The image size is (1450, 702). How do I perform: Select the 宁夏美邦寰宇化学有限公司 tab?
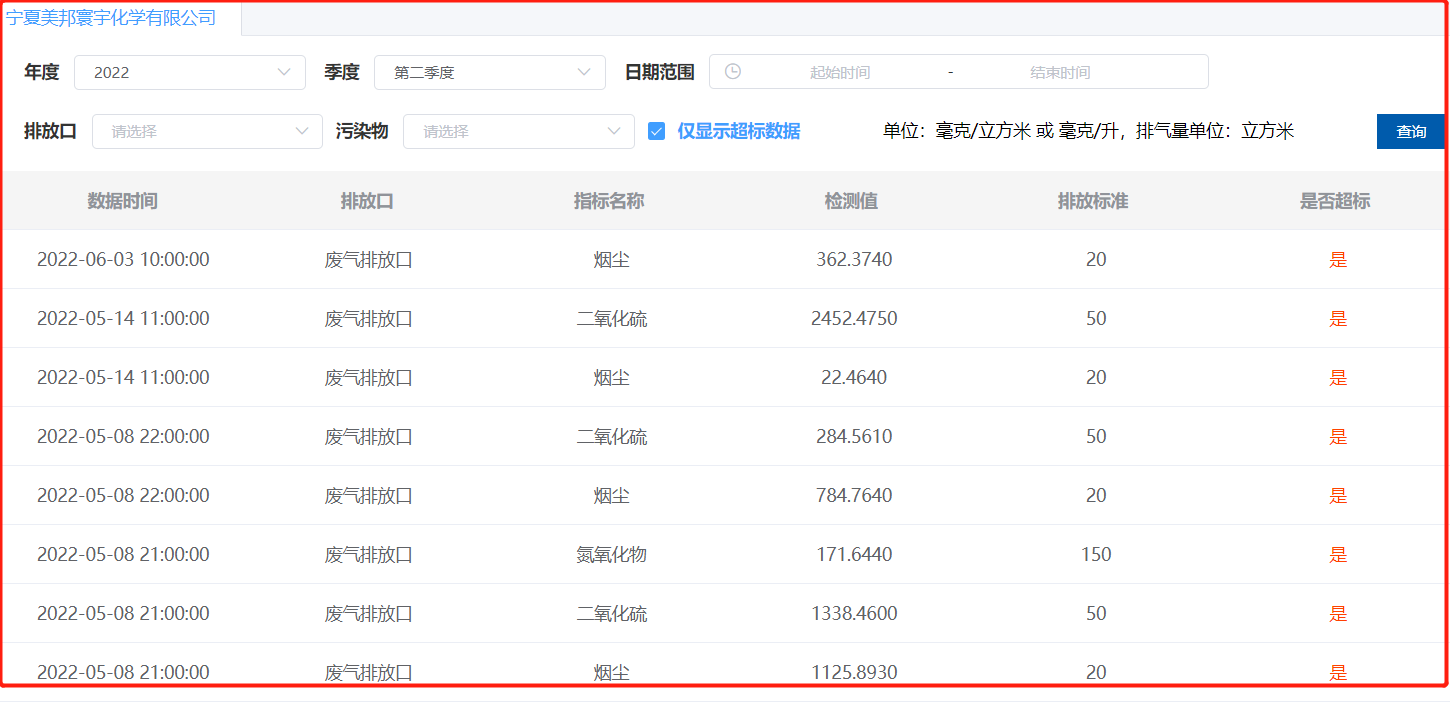111,18
